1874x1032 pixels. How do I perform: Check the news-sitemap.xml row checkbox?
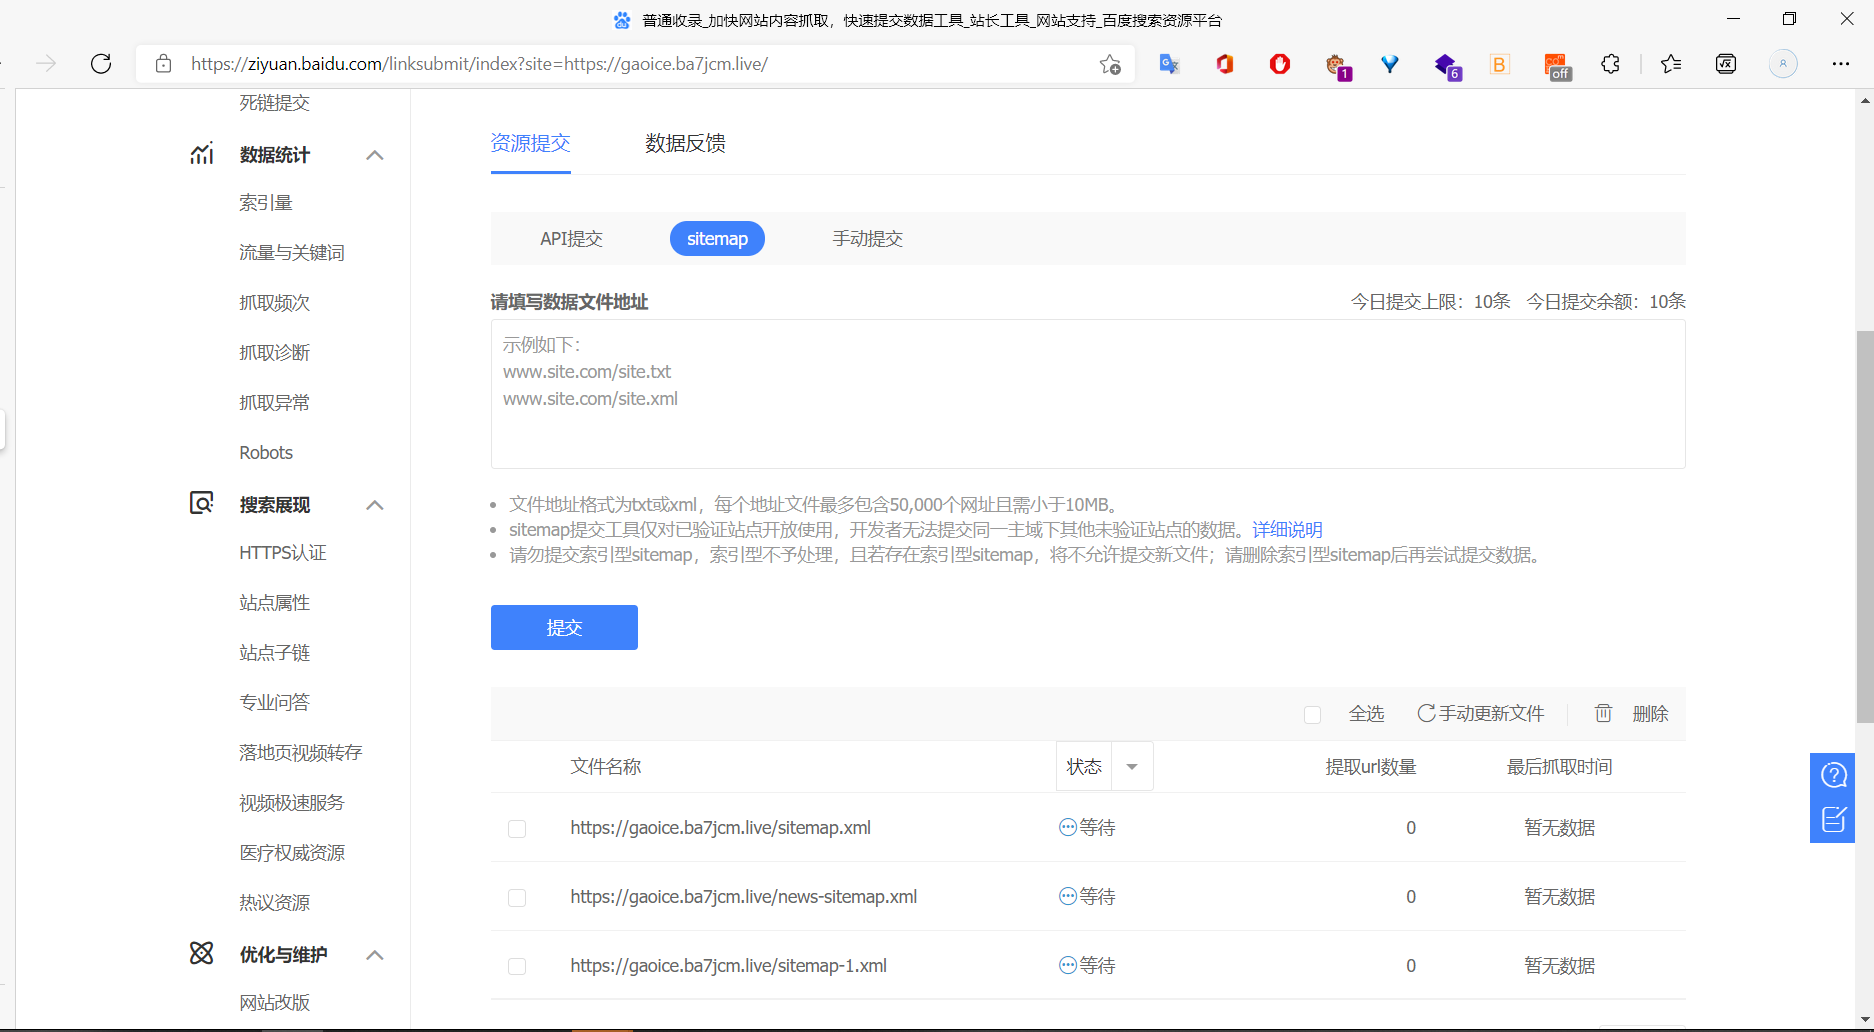coord(517,898)
